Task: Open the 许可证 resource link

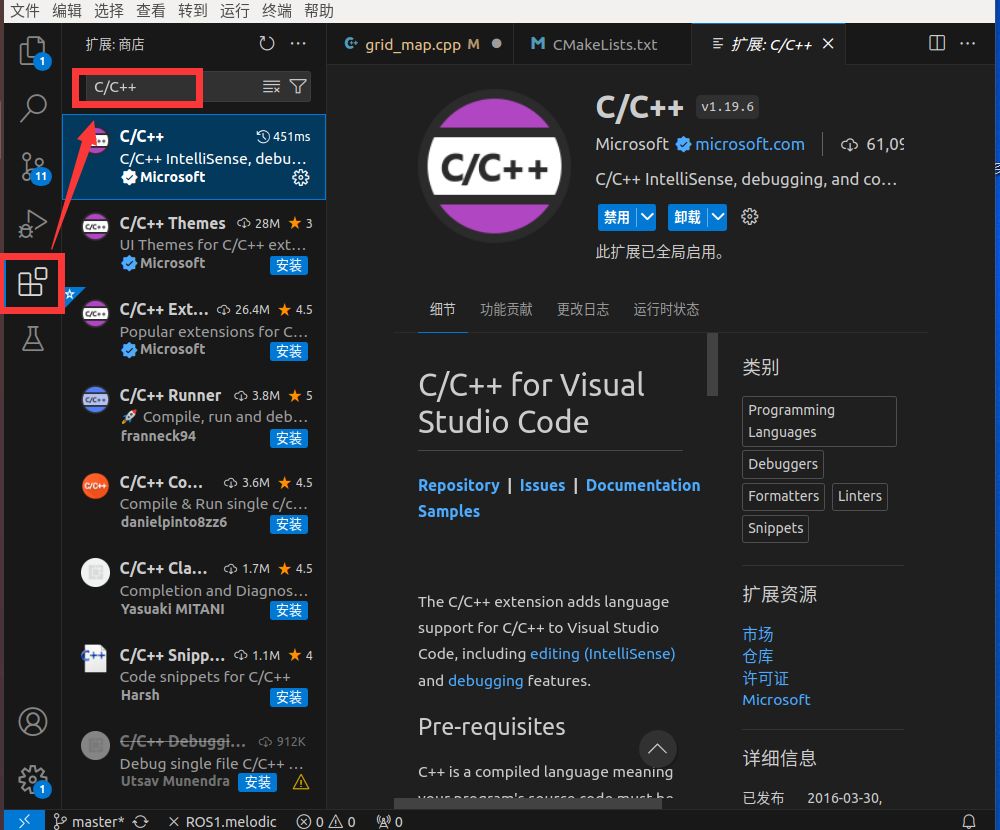Action: click(765, 678)
